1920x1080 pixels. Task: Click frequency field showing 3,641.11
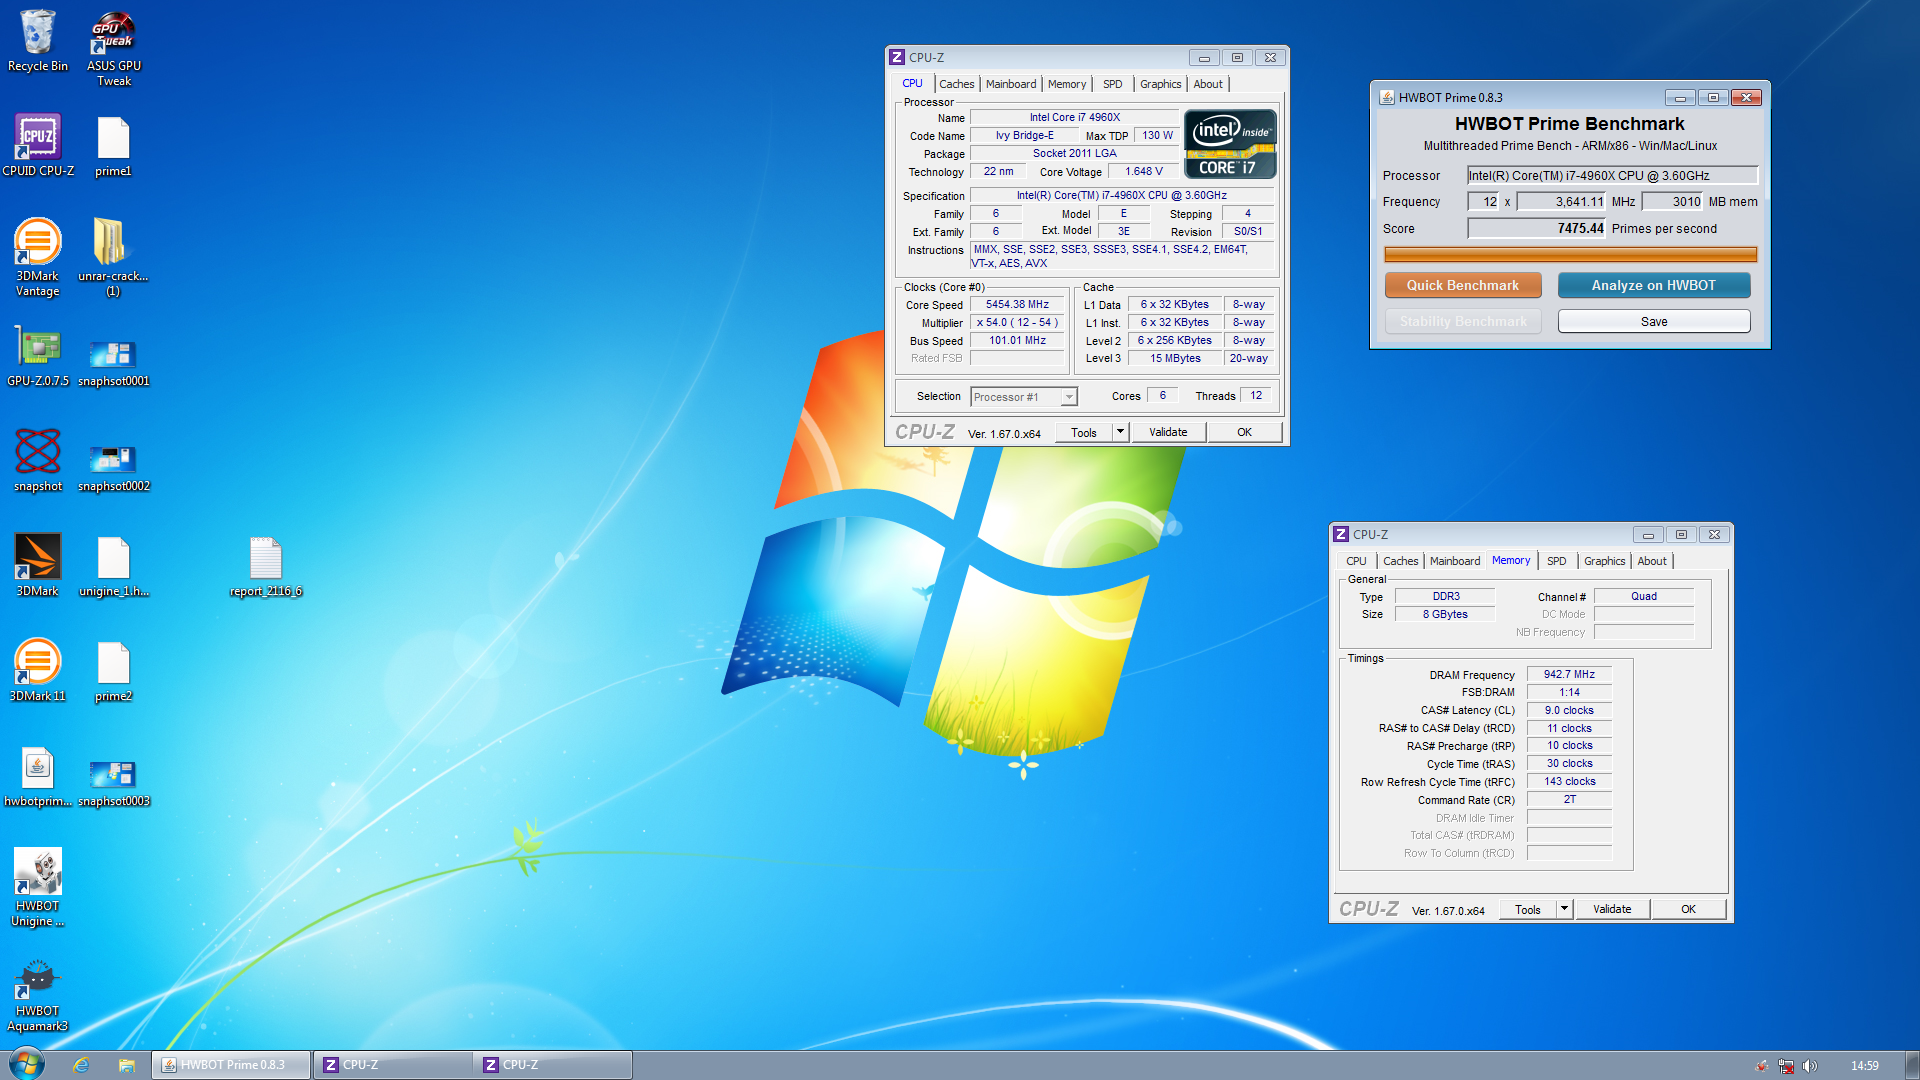1561,201
